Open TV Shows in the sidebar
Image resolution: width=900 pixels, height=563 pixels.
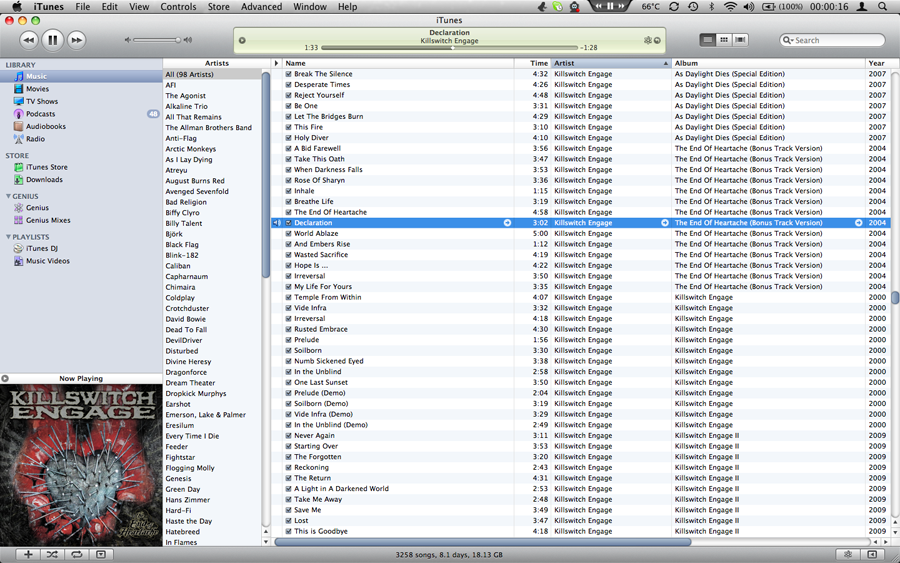(42, 102)
